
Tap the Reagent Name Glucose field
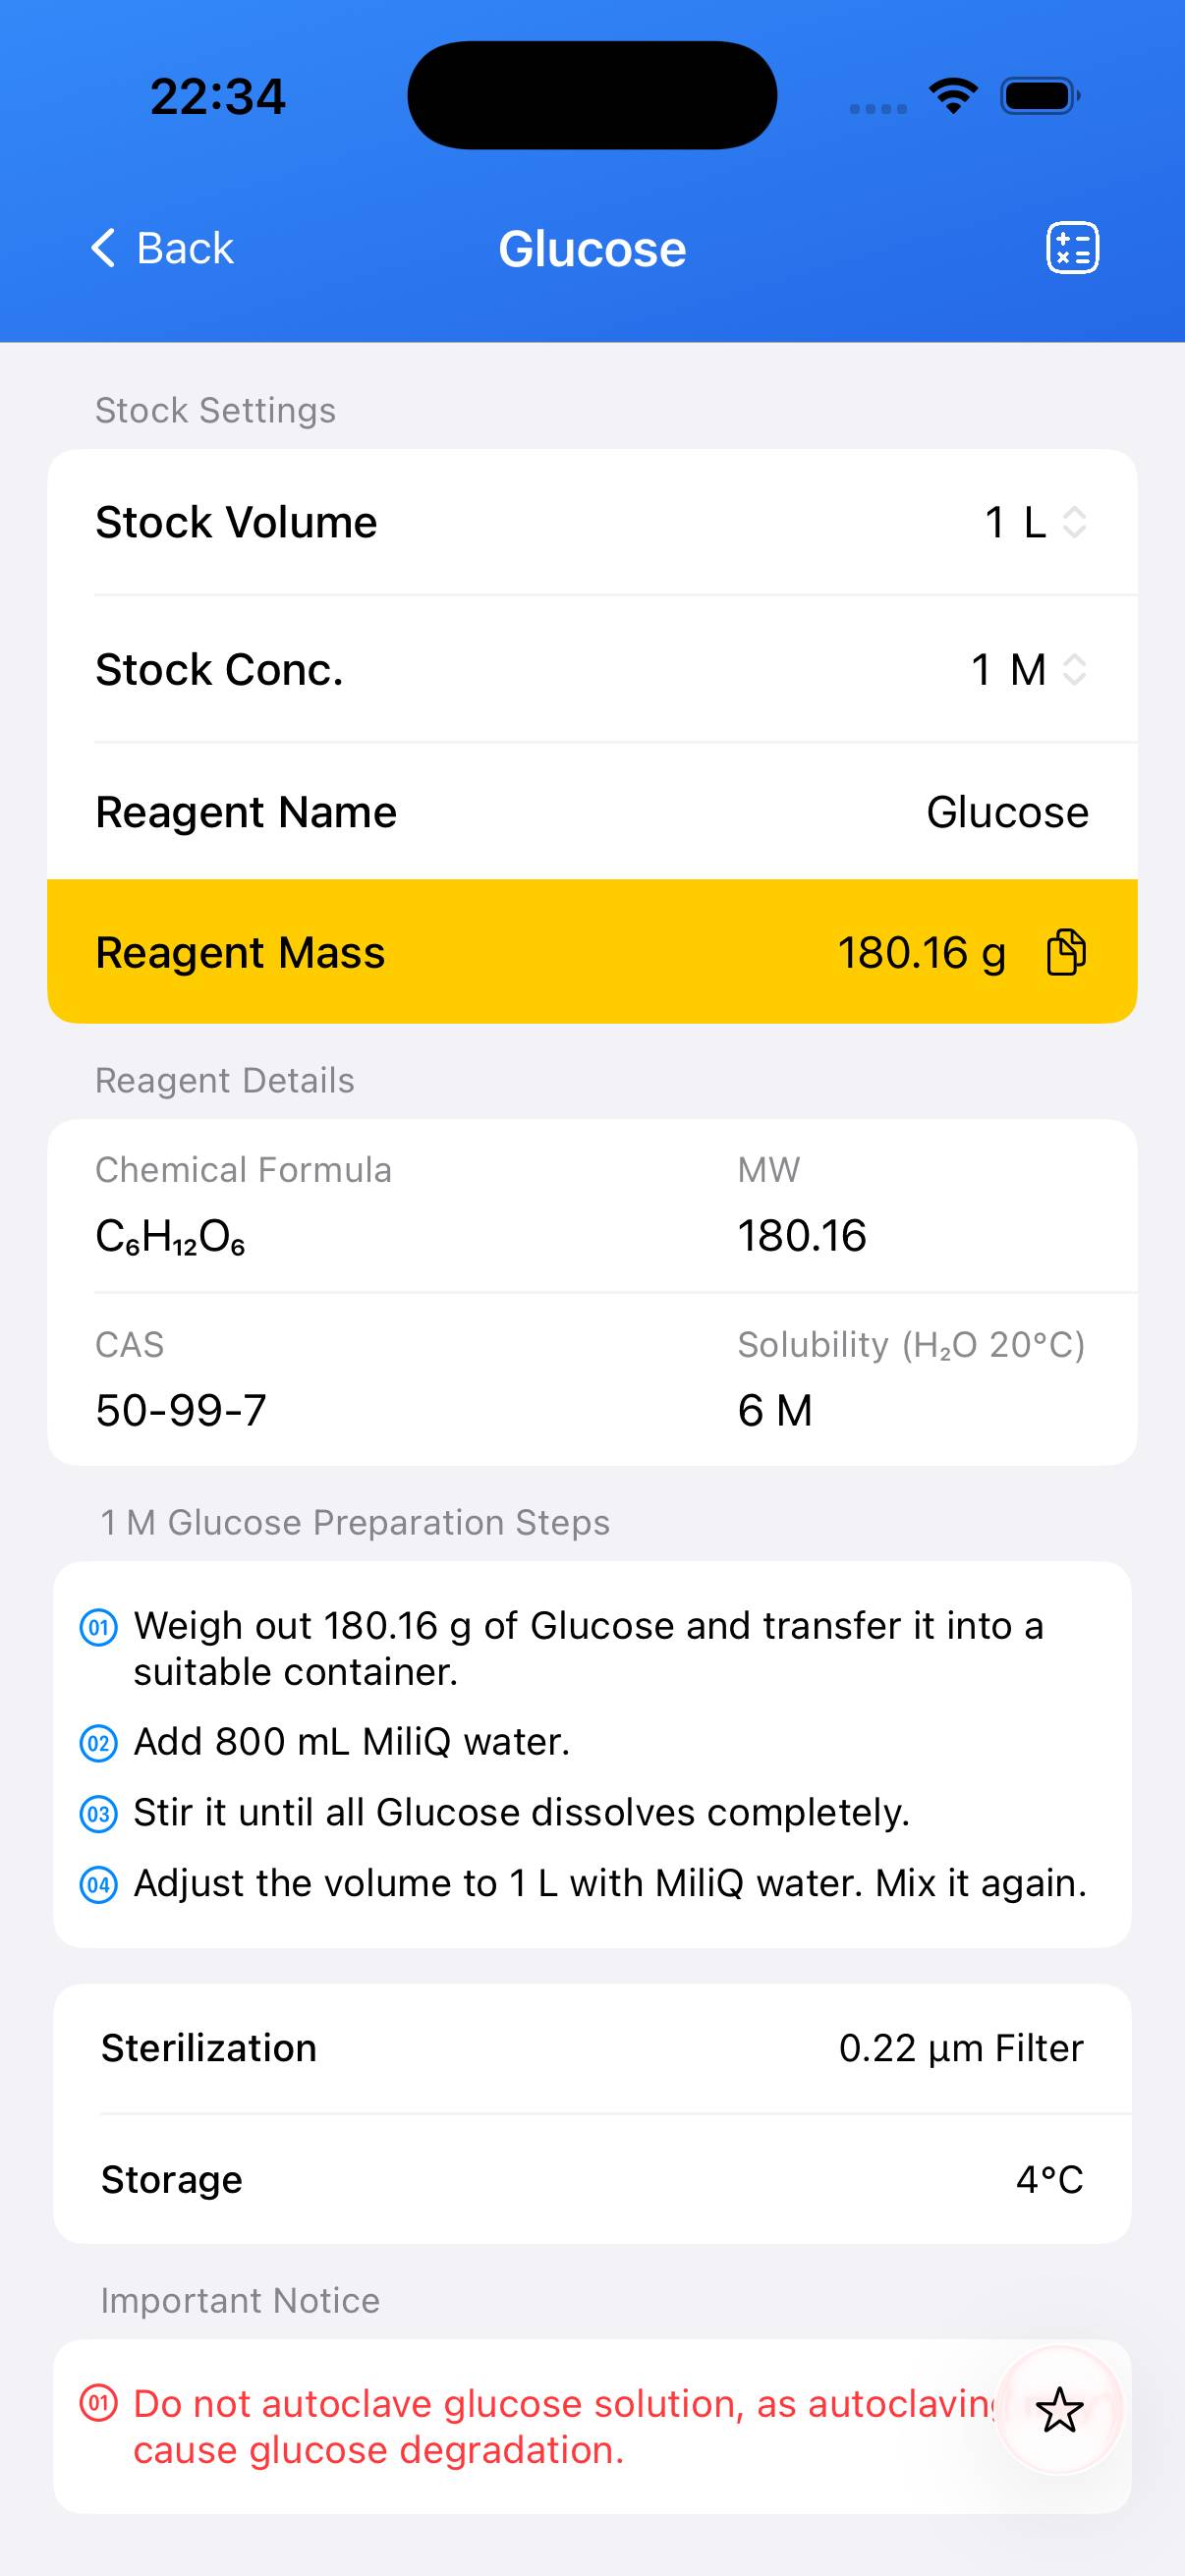tap(1006, 812)
